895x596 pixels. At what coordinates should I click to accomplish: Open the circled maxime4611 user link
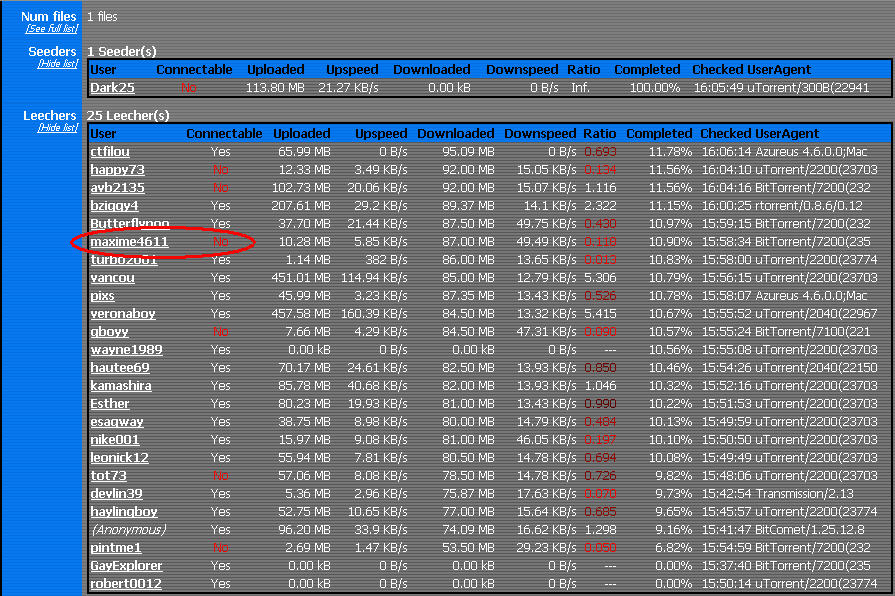[129, 242]
